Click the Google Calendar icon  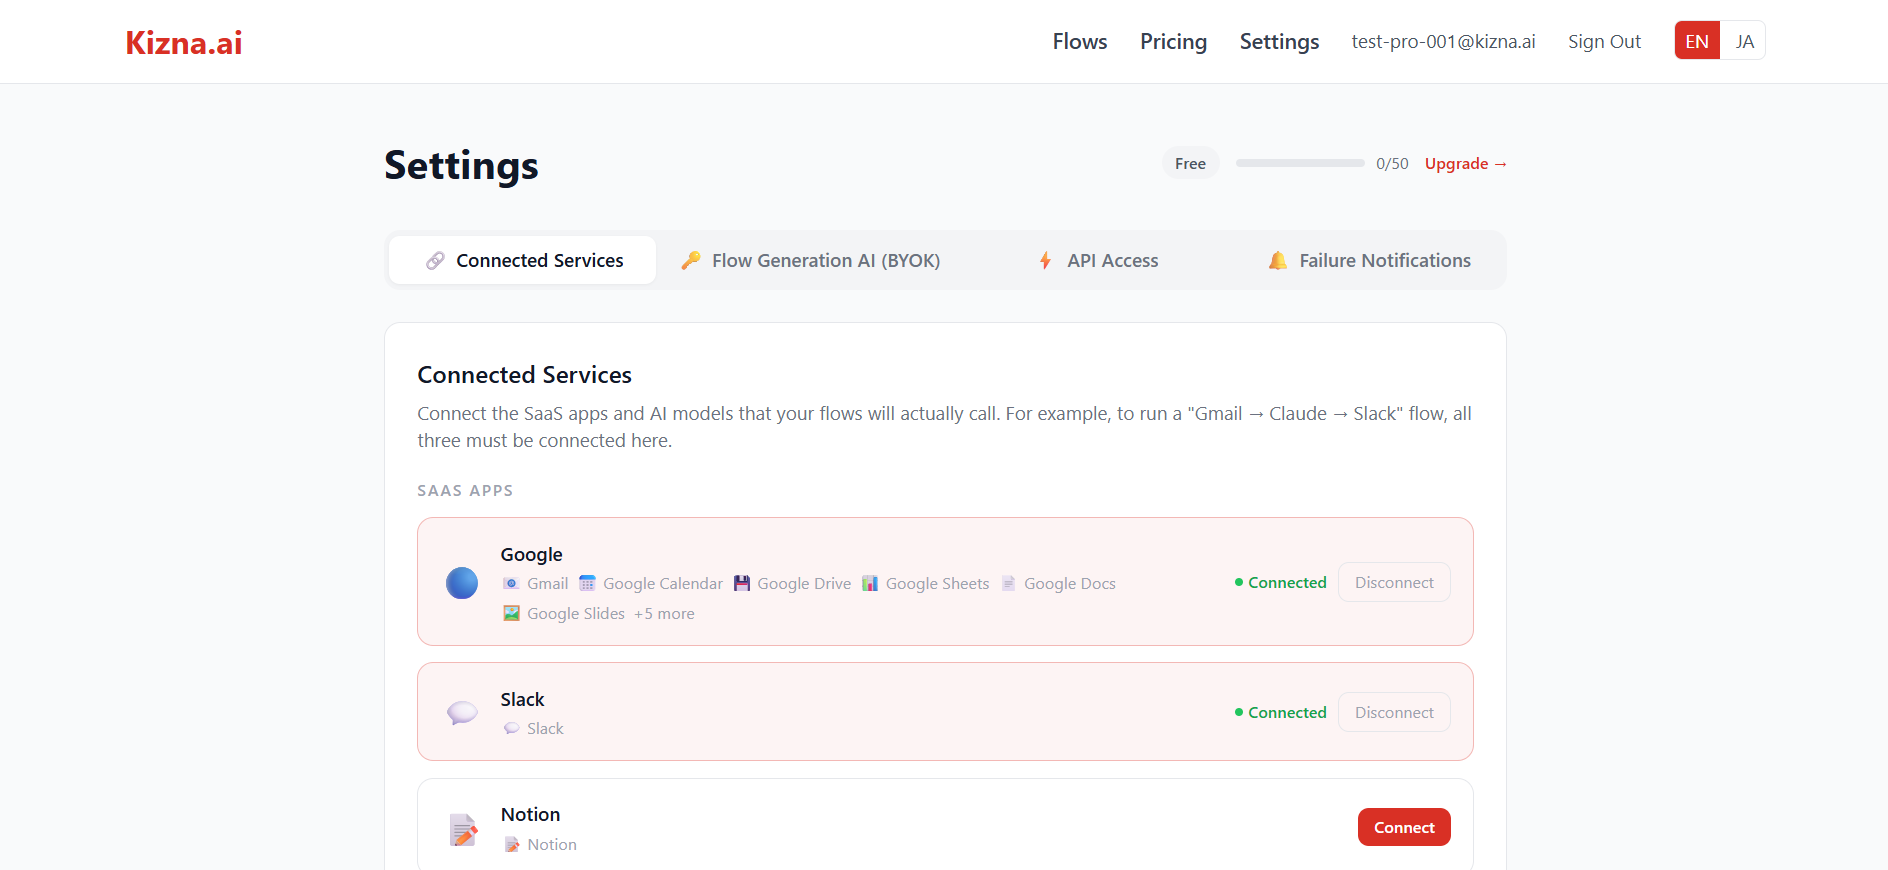(587, 583)
